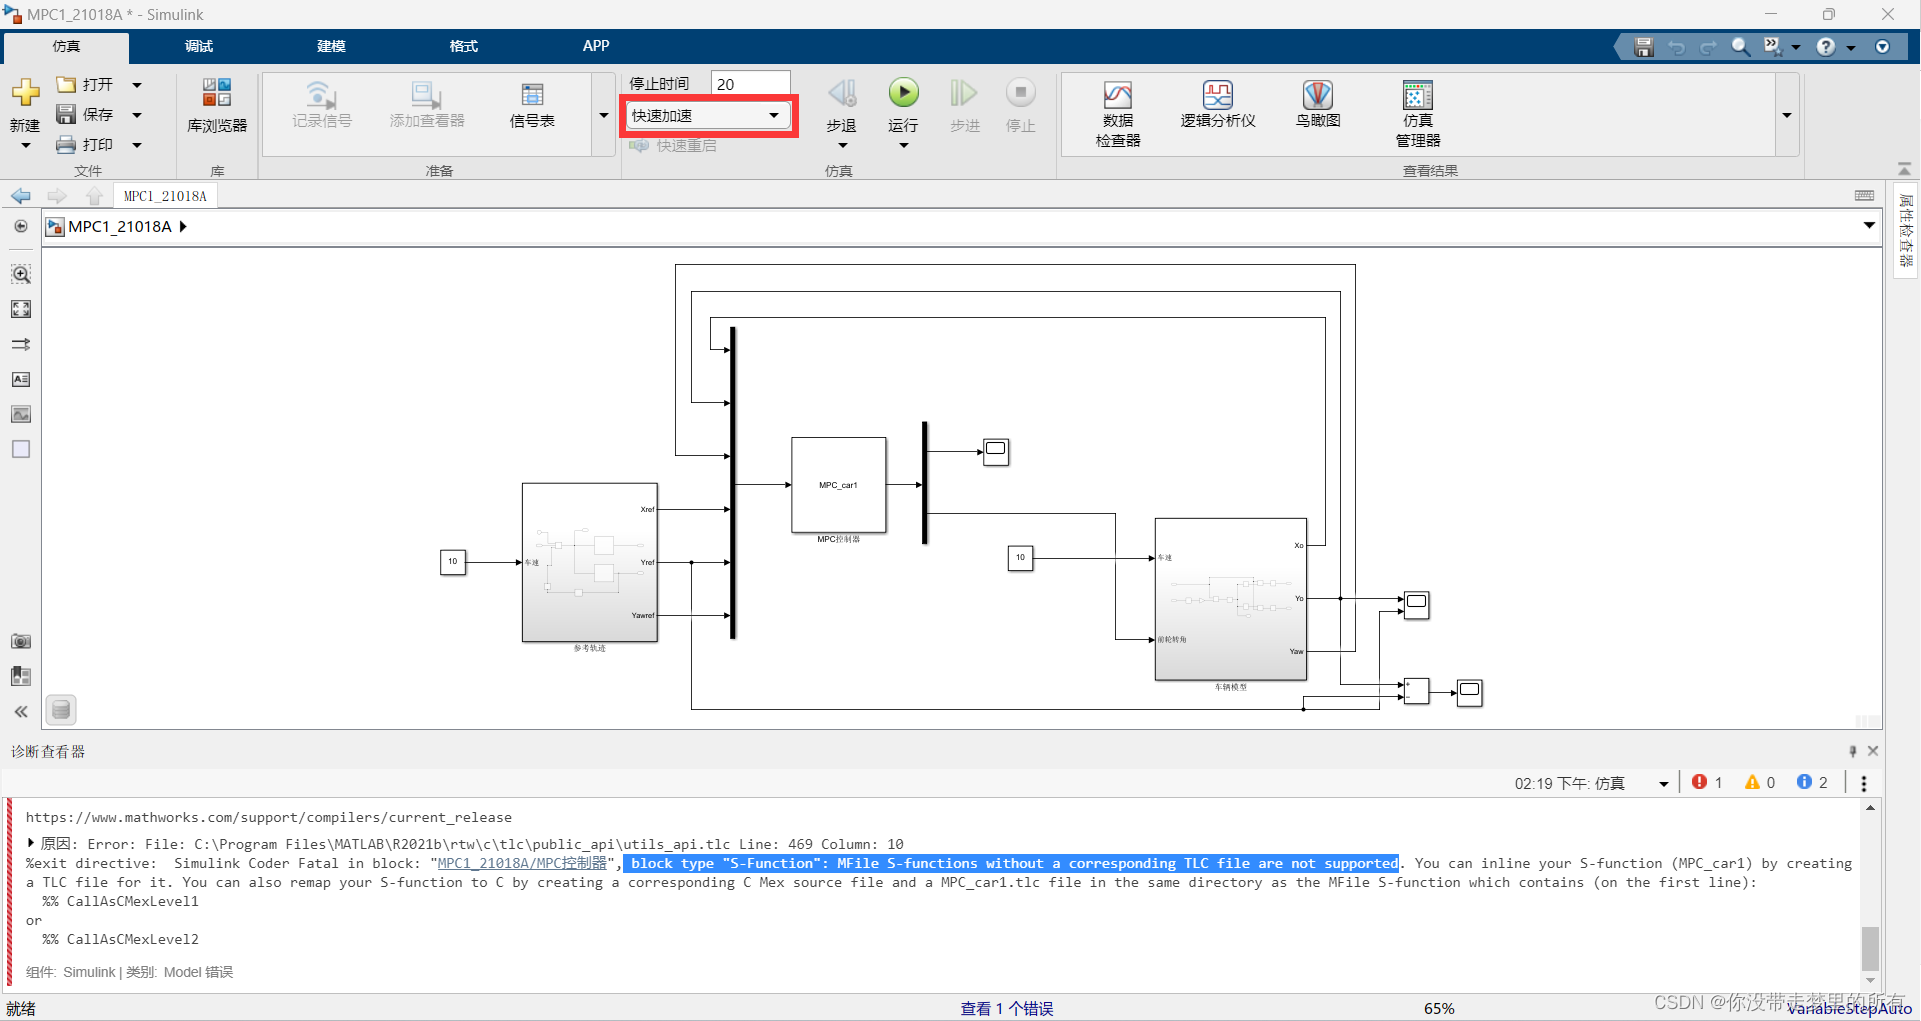This screenshot has width=1921, height=1021.
Task: Click the quick access save icon
Action: click(x=1644, y=47)
